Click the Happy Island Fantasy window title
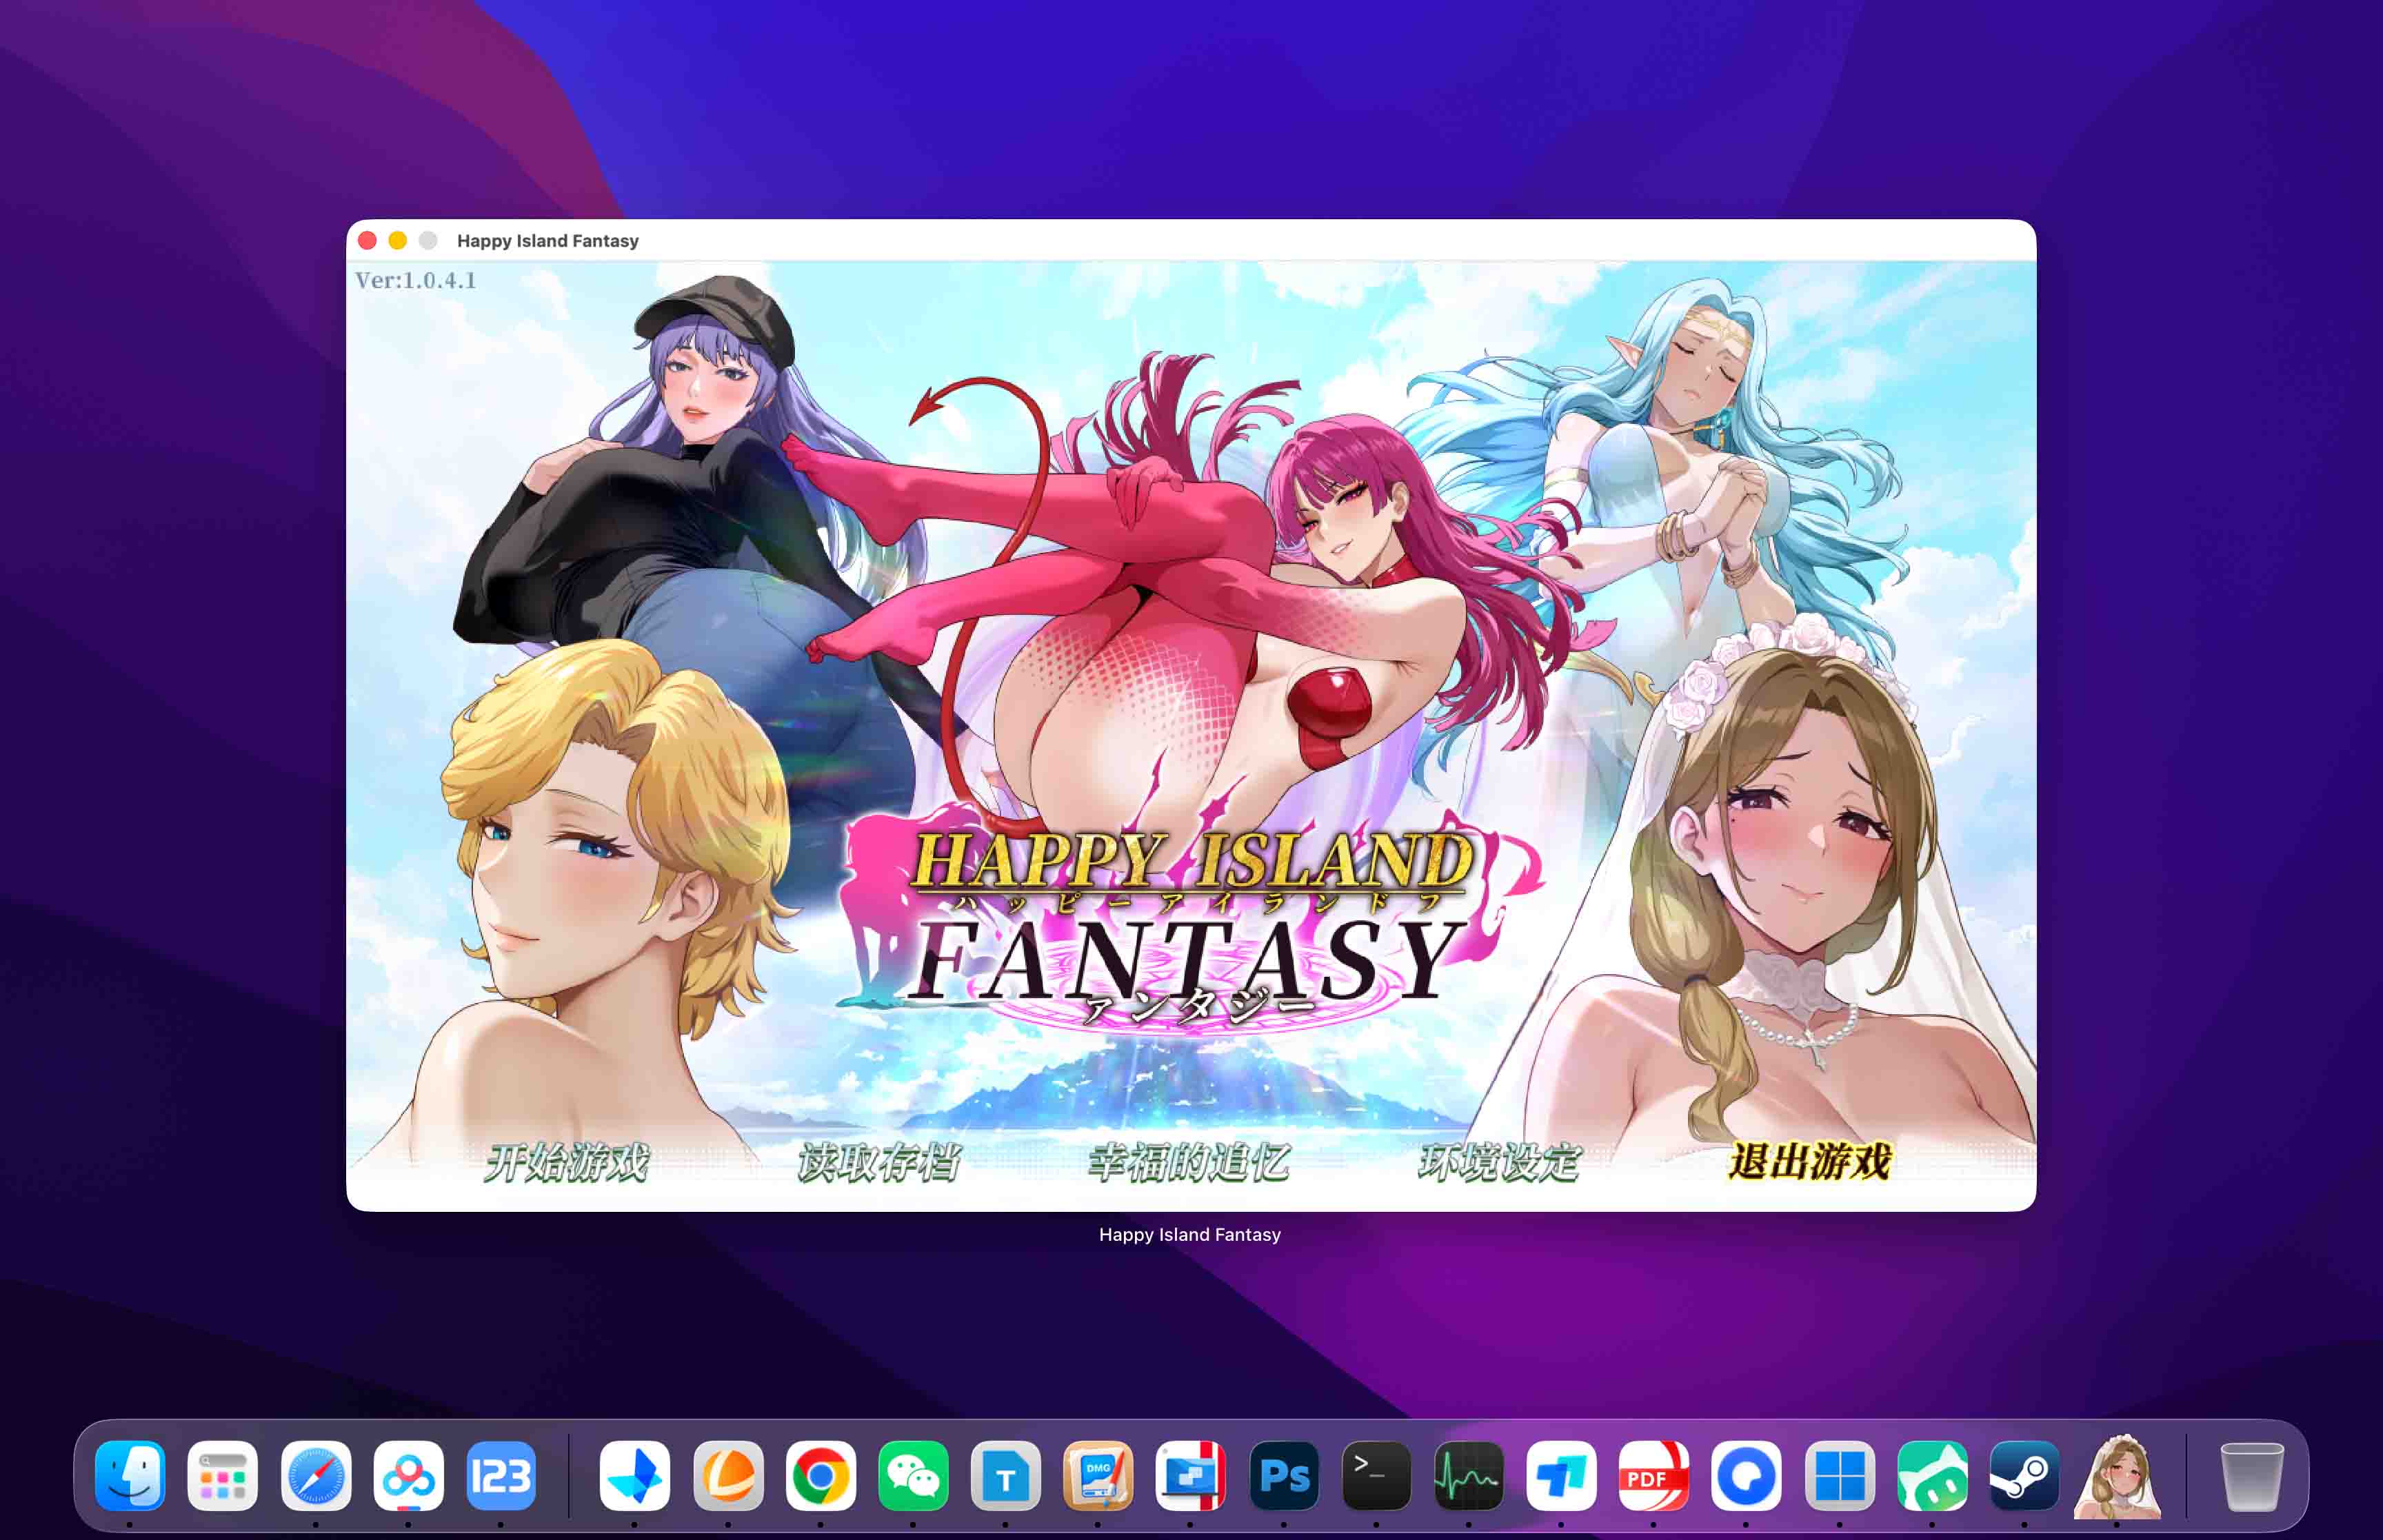Viewport: 2383px width, 1540px height. click(547, 241)
